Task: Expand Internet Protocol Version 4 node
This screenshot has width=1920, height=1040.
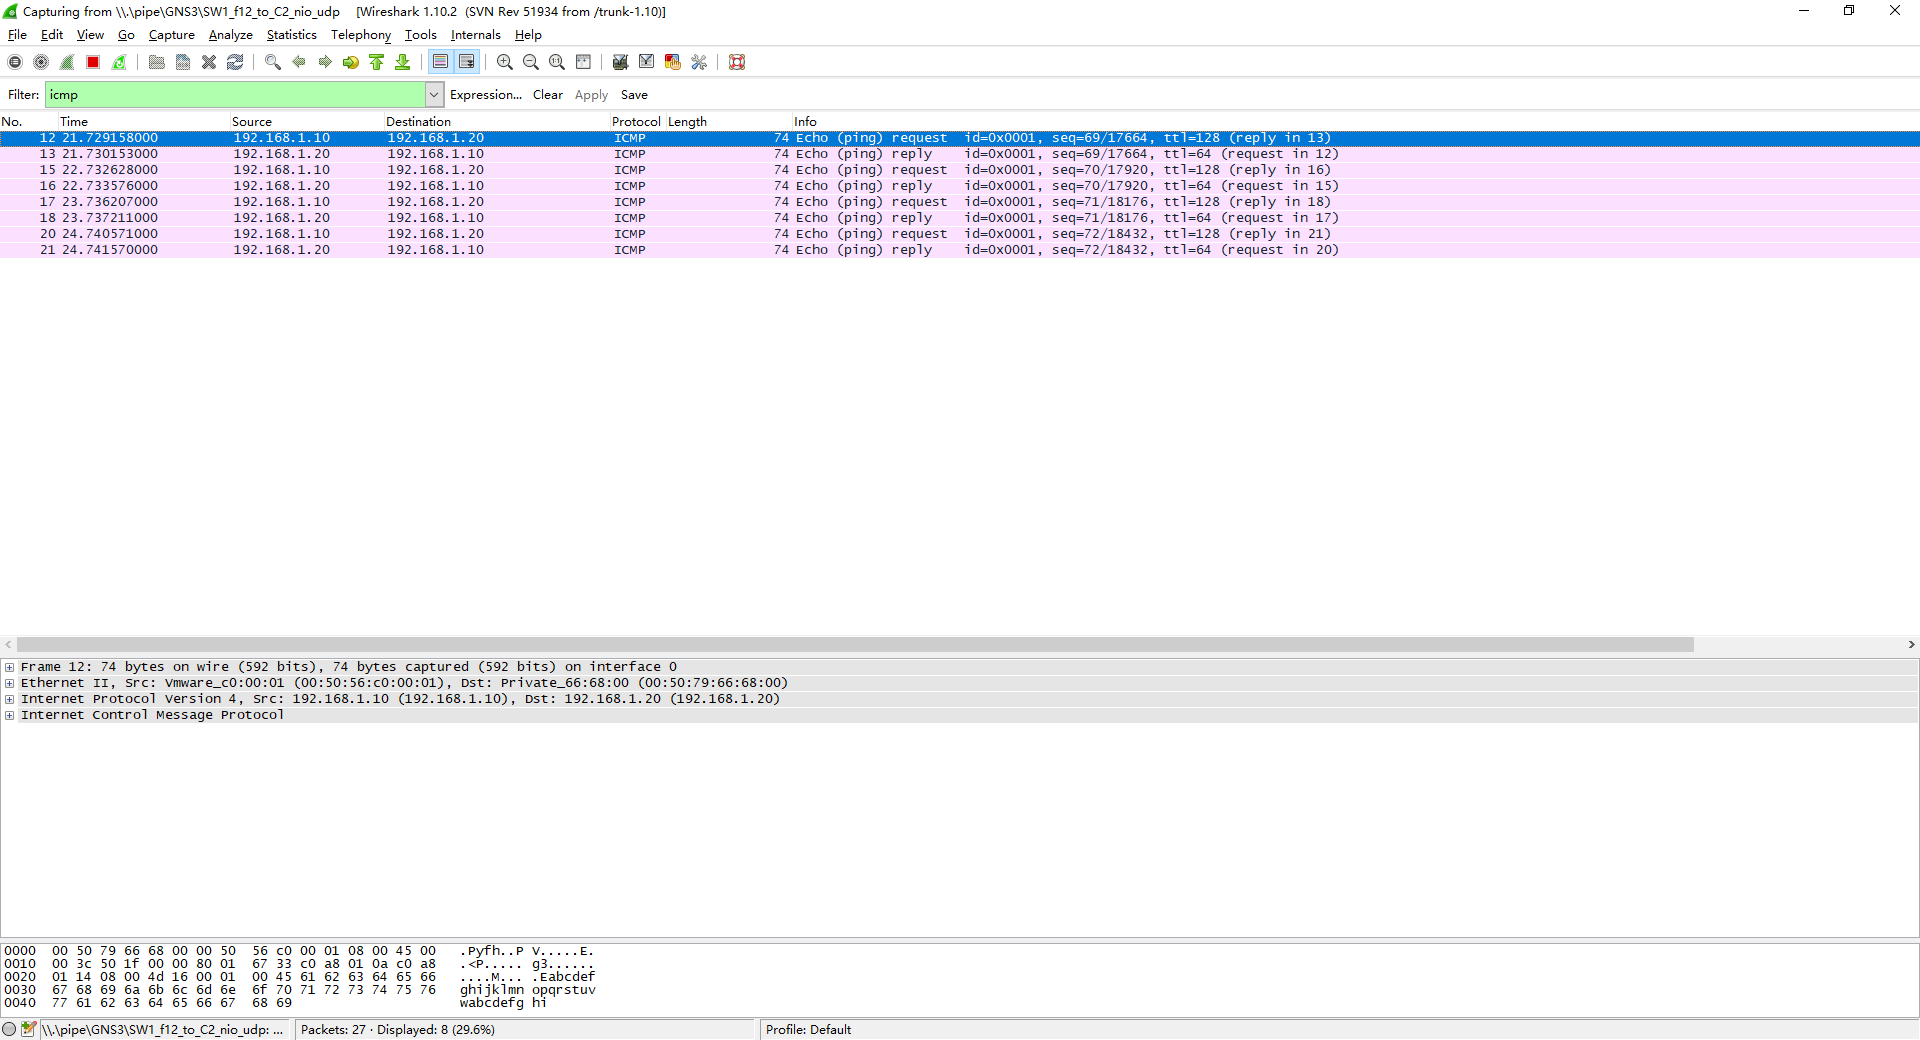Action: click(10, 699)
